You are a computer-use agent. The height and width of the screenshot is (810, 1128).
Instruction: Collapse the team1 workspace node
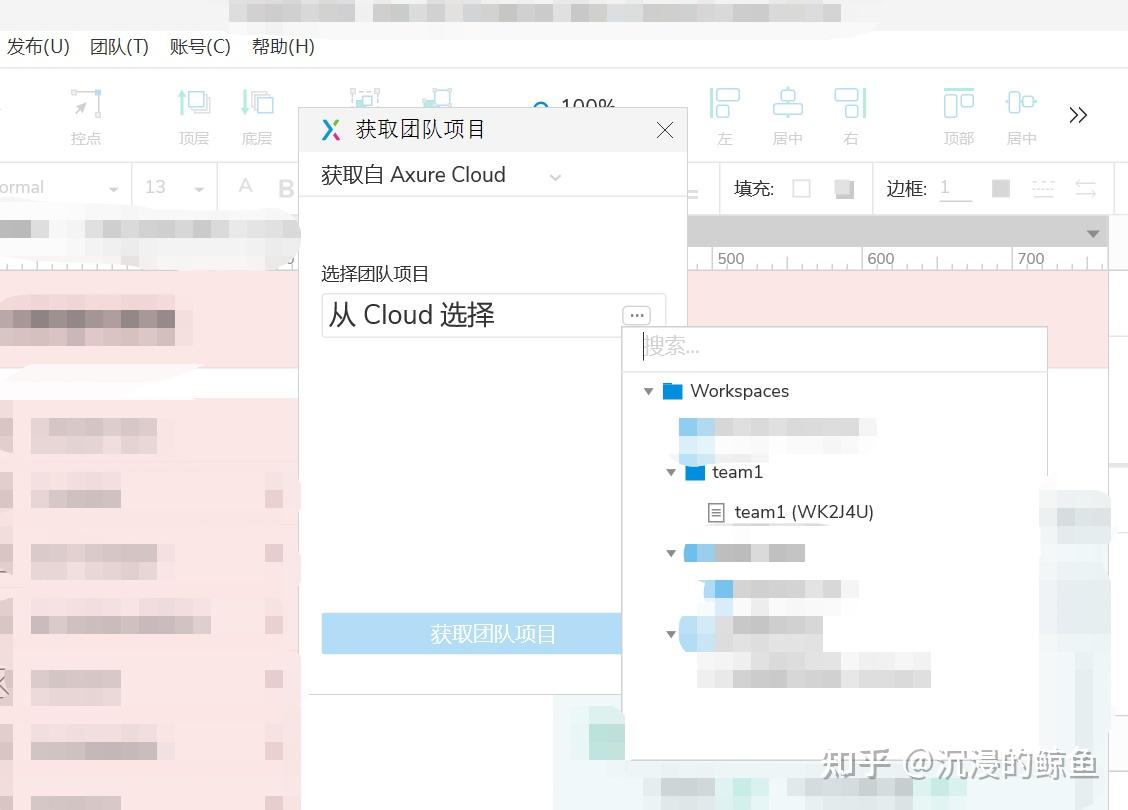coord(671,472)
